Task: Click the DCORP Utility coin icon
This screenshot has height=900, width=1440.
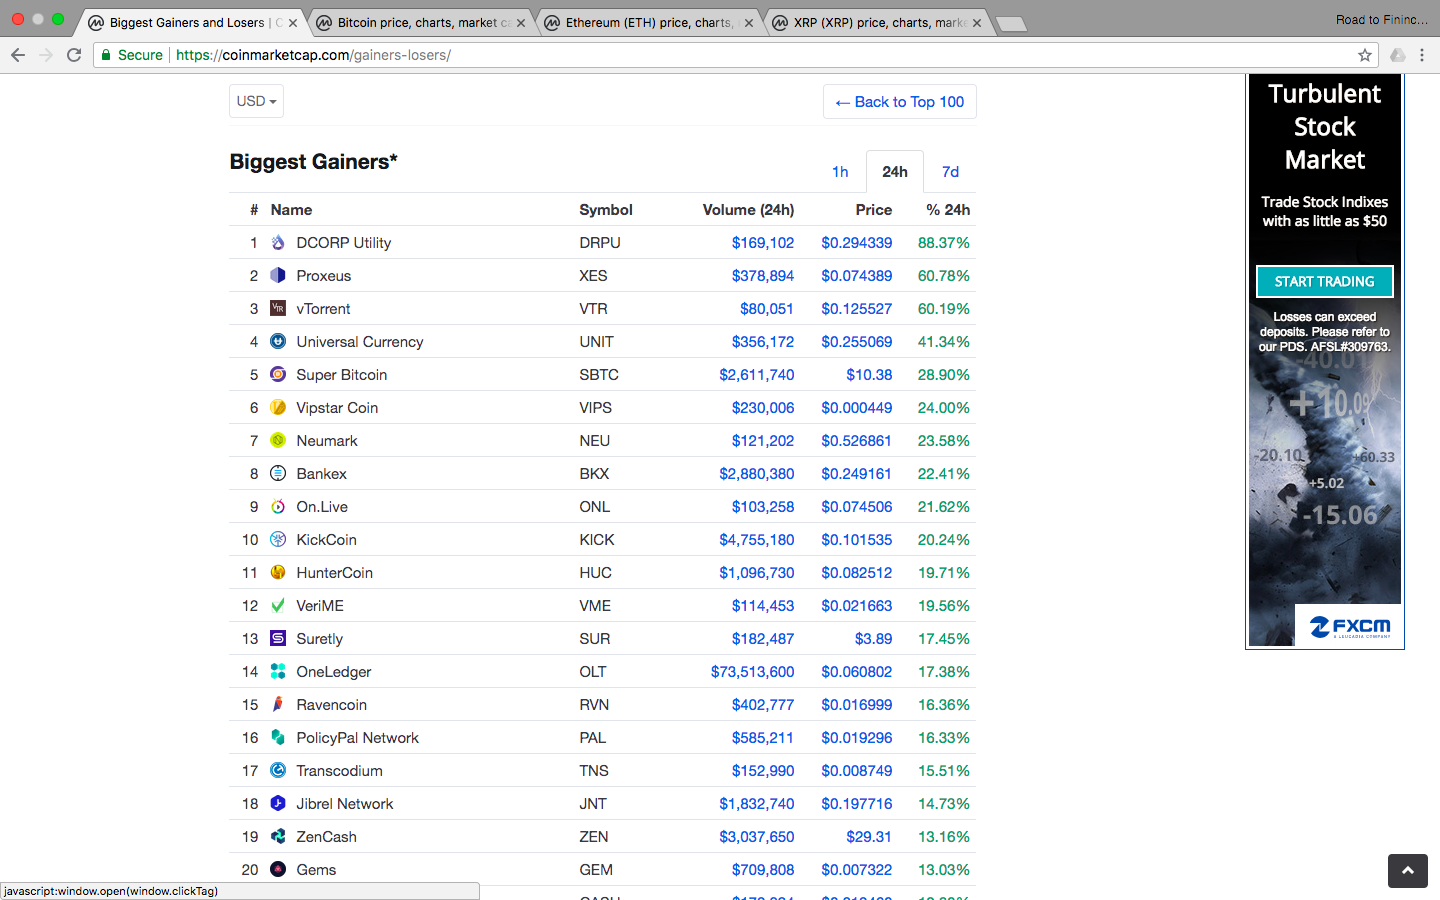Action: (278, 243)
